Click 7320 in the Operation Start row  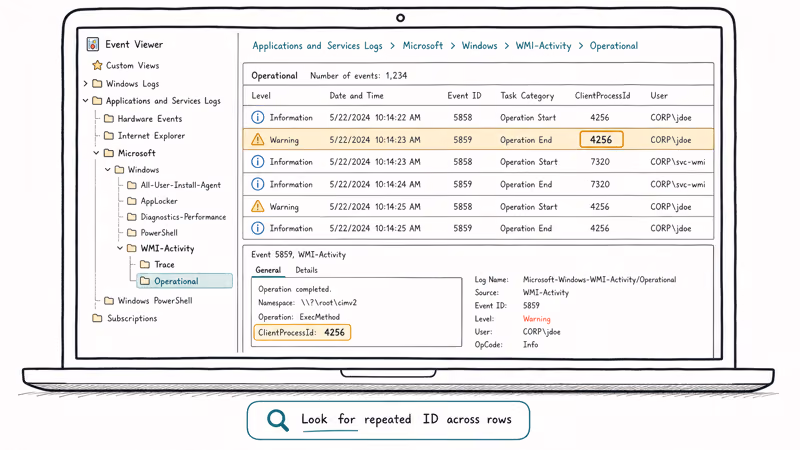[599, 162]
